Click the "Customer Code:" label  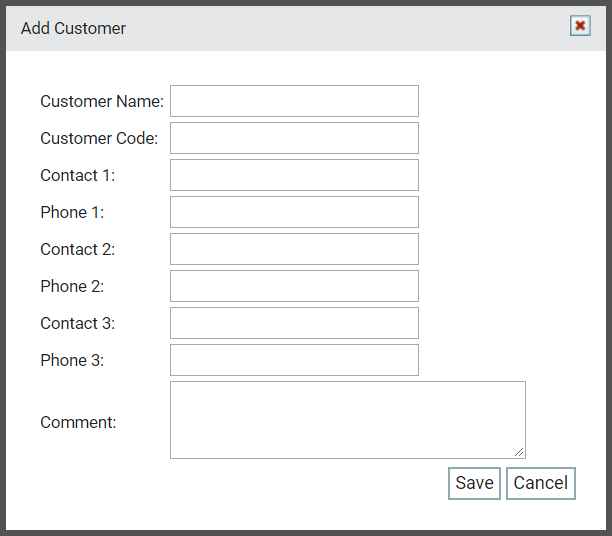(99, 138)
